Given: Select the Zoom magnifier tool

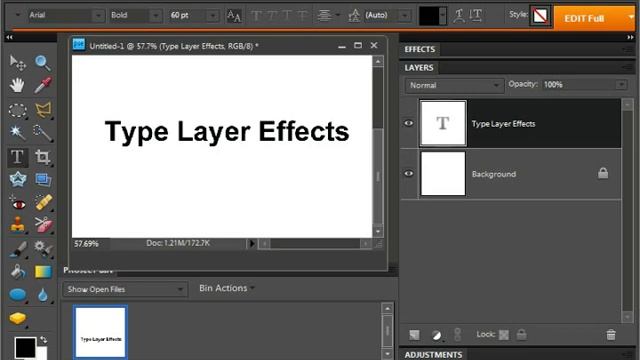Looking at the screenshot, I should point(42,63).
